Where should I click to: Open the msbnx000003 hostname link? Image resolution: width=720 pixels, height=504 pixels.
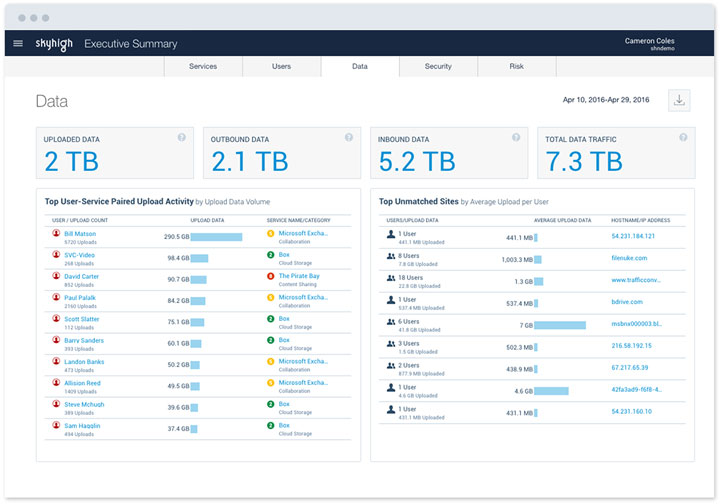636,324
